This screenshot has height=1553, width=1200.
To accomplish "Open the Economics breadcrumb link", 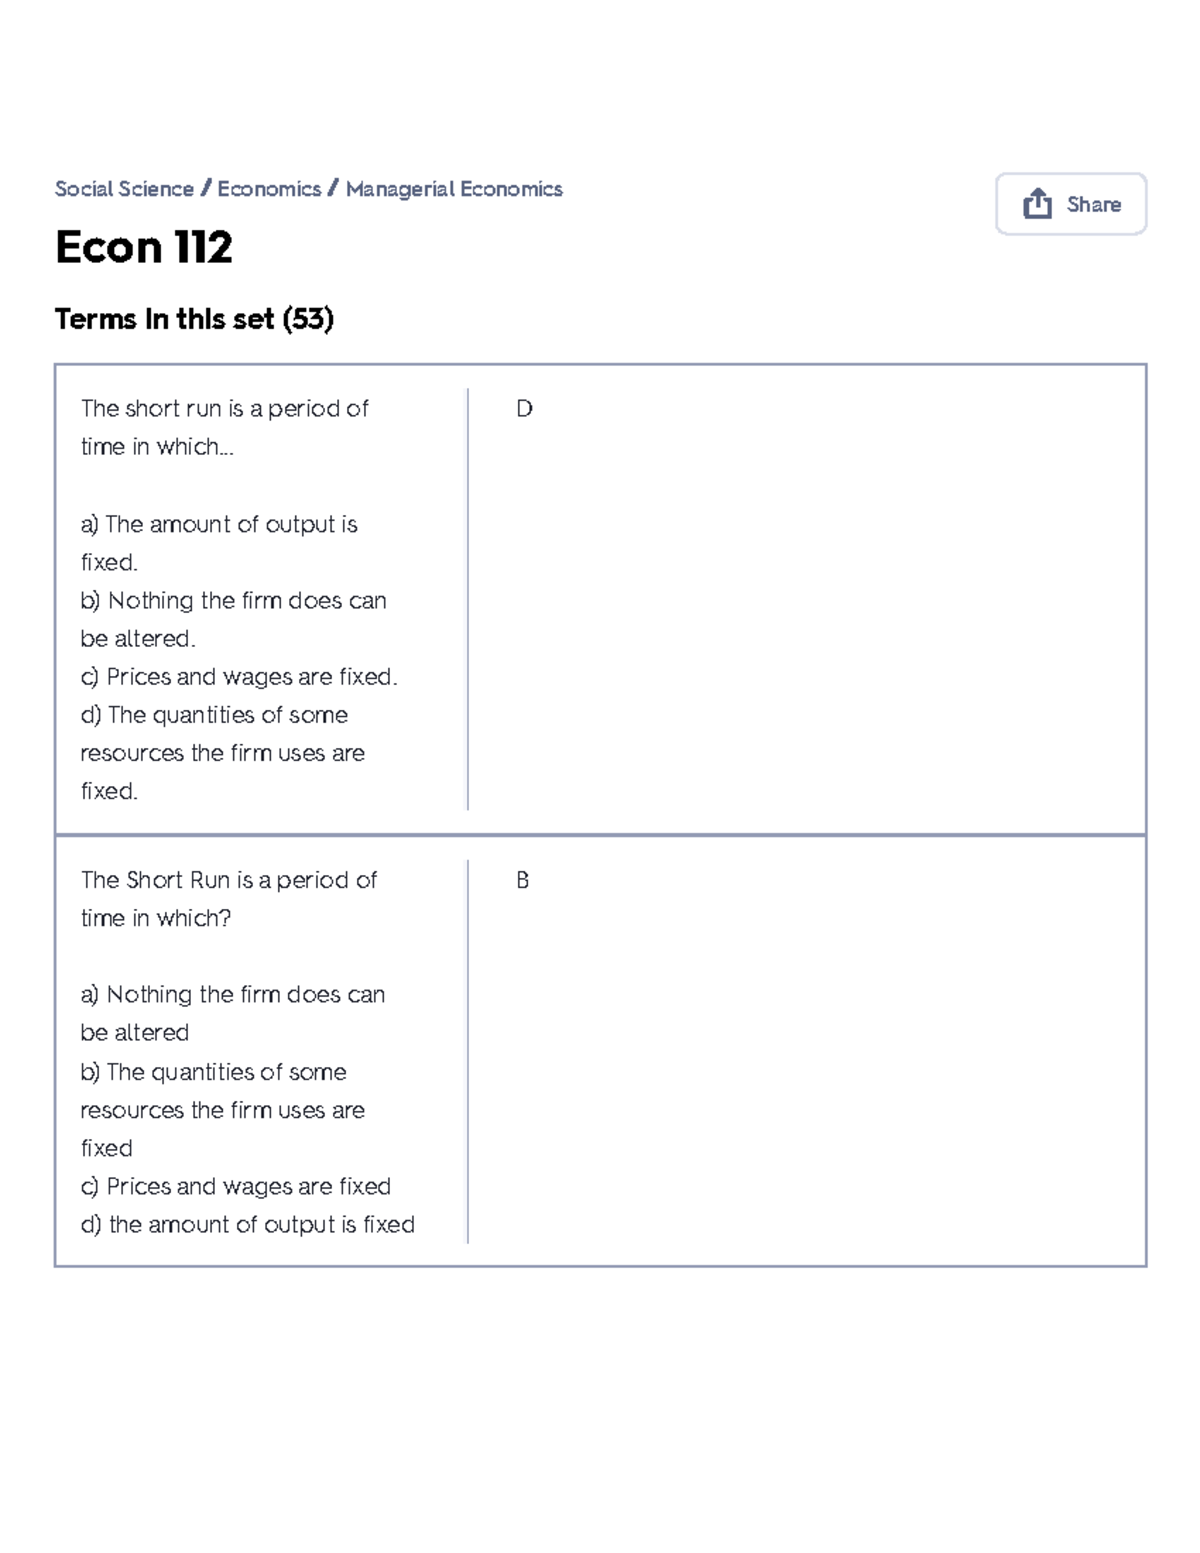I will [x=268, y=189].
